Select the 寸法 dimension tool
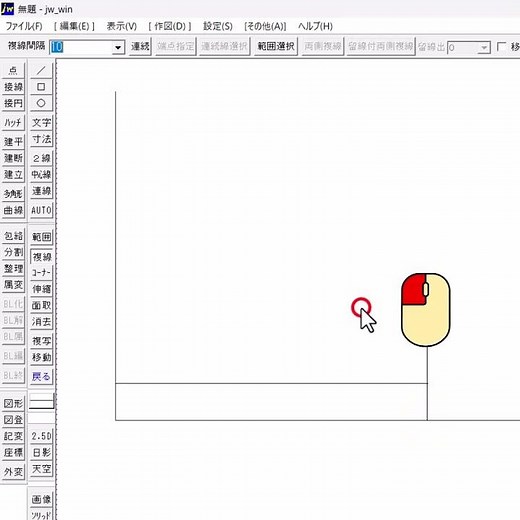This screenshot has width=520, height=520. click(x=41, y=139)
